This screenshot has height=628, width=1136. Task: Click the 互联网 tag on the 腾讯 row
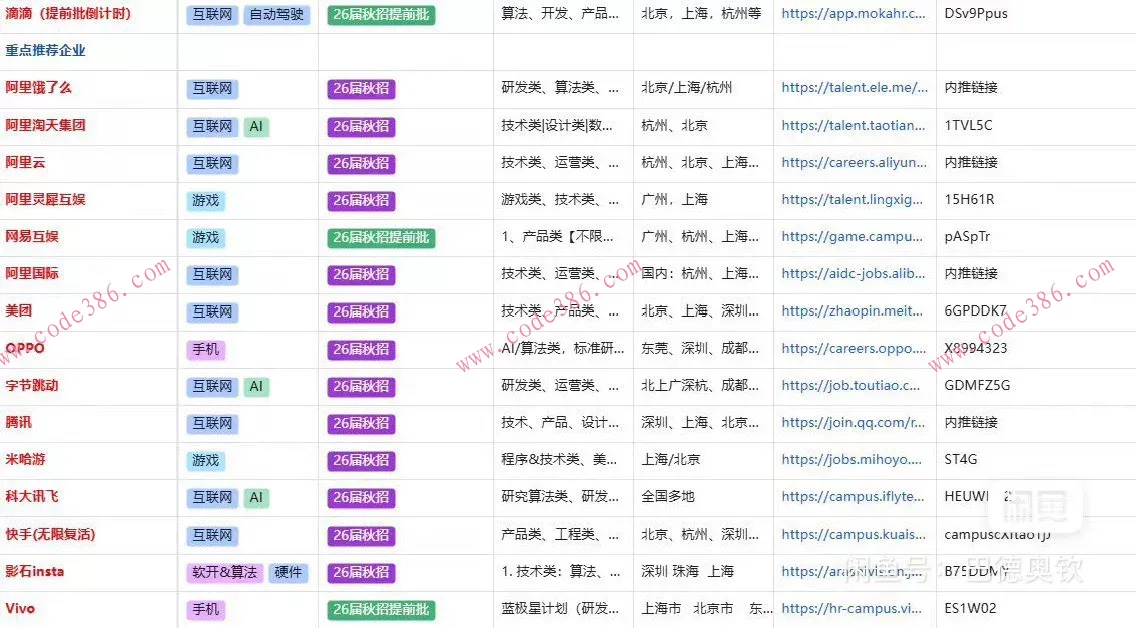click(x=211, y=423)
